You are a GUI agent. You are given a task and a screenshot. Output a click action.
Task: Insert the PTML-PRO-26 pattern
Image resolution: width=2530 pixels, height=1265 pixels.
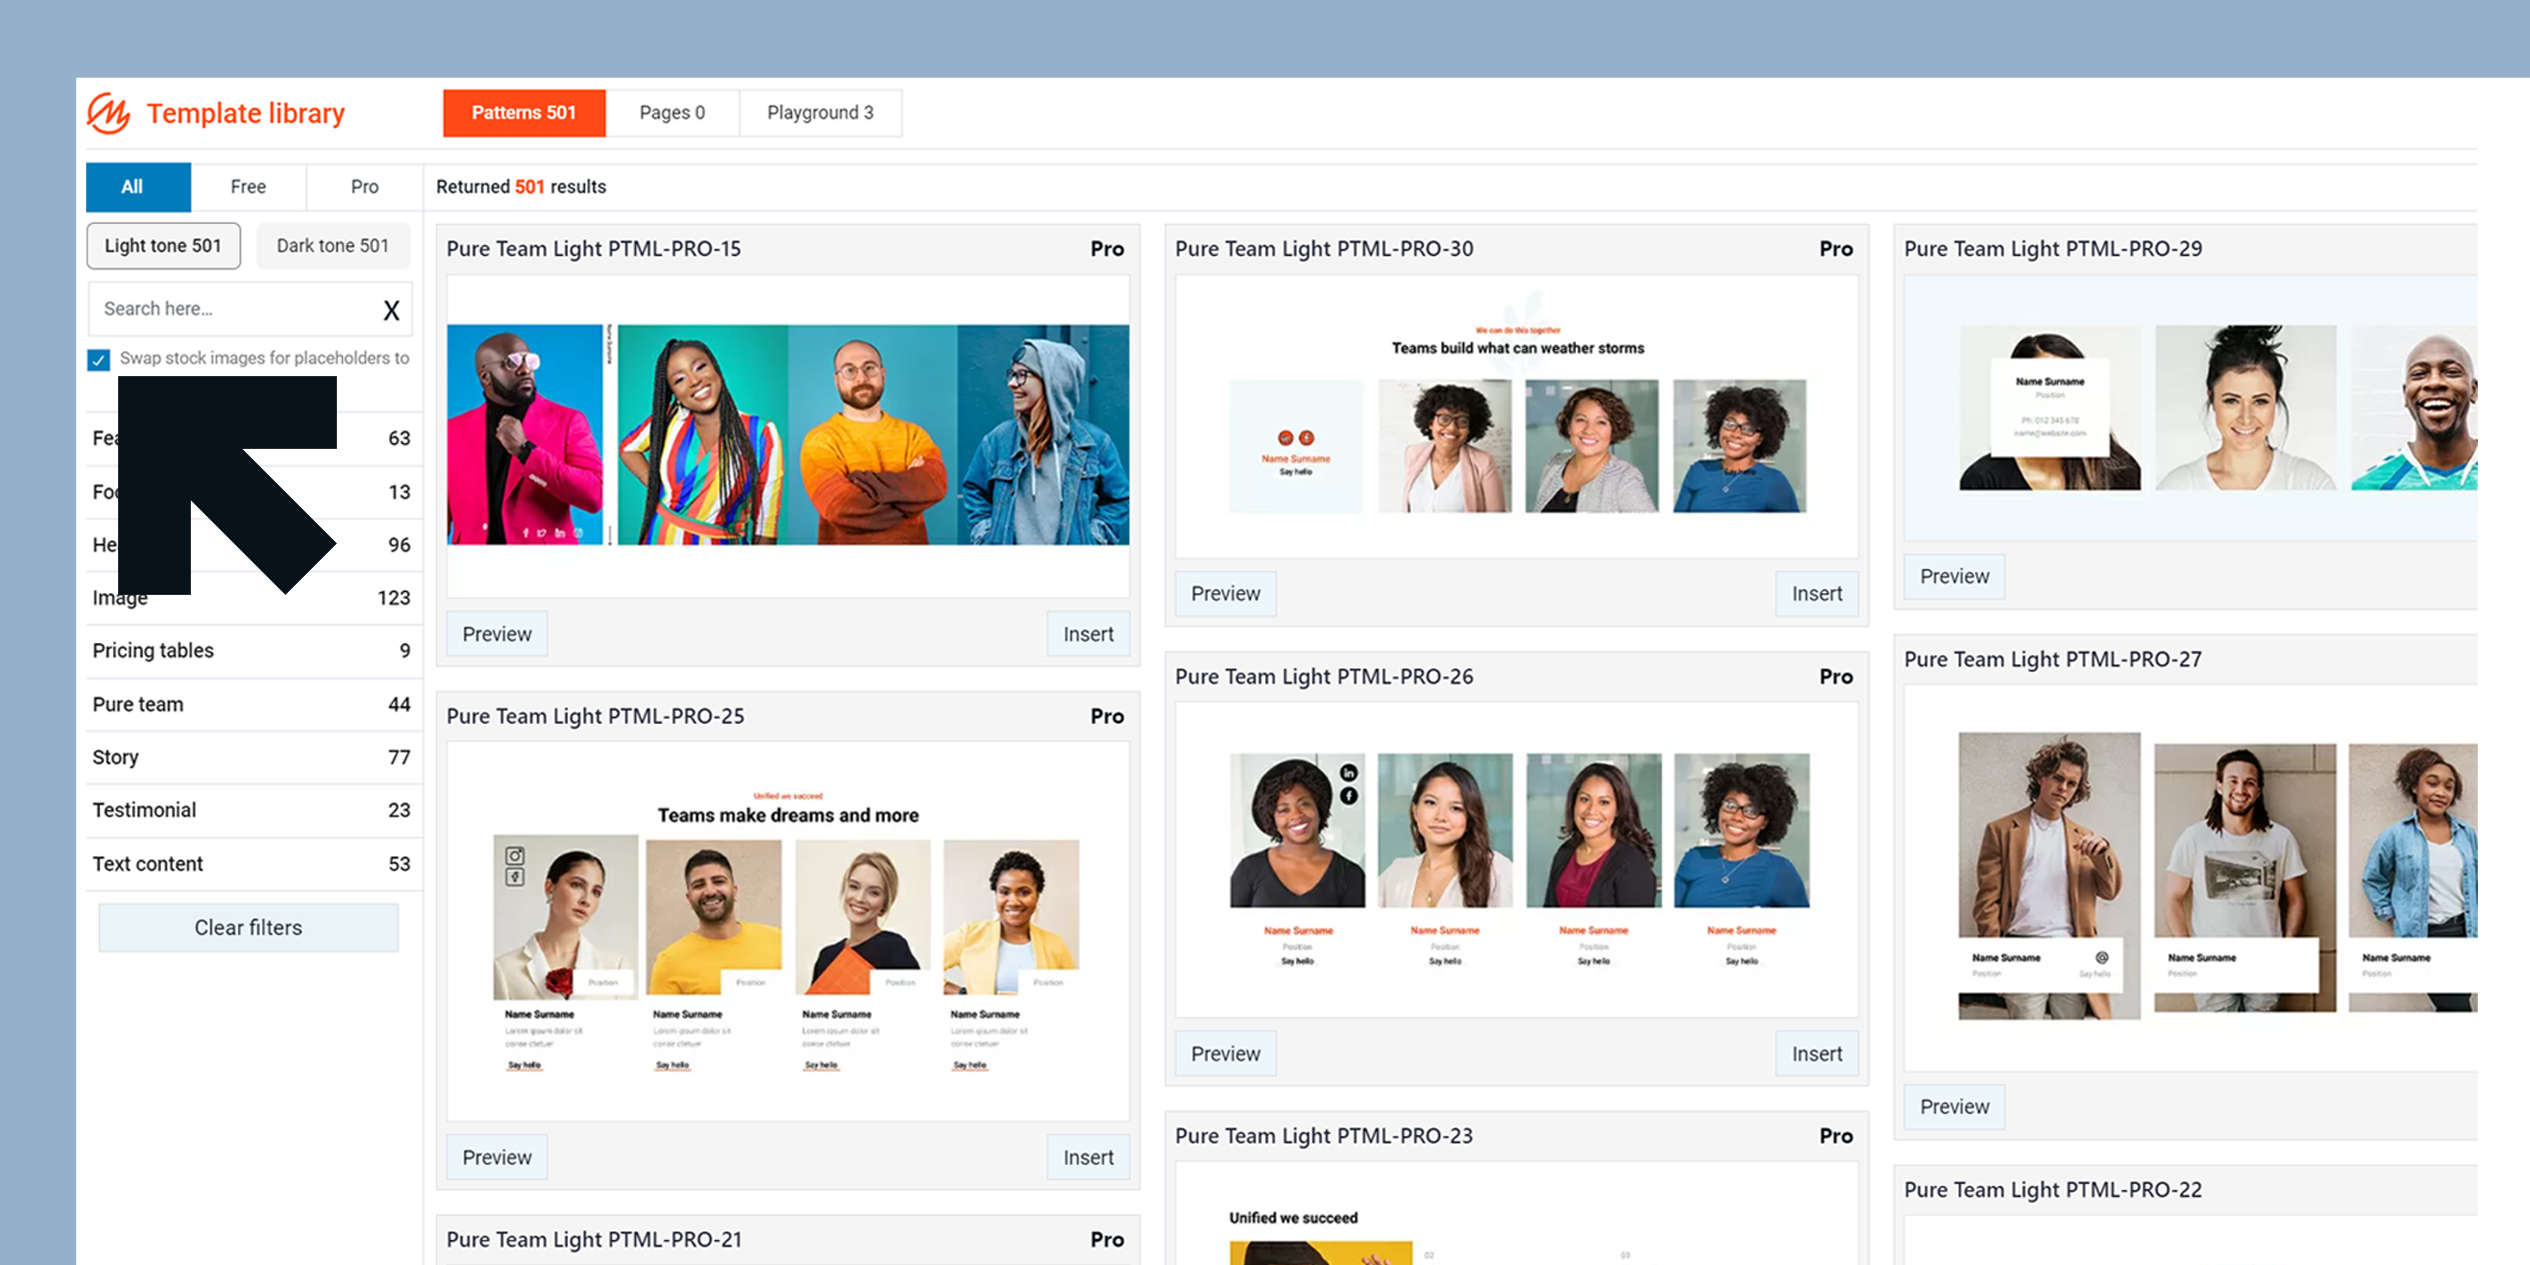(x=1816, y=1054)
